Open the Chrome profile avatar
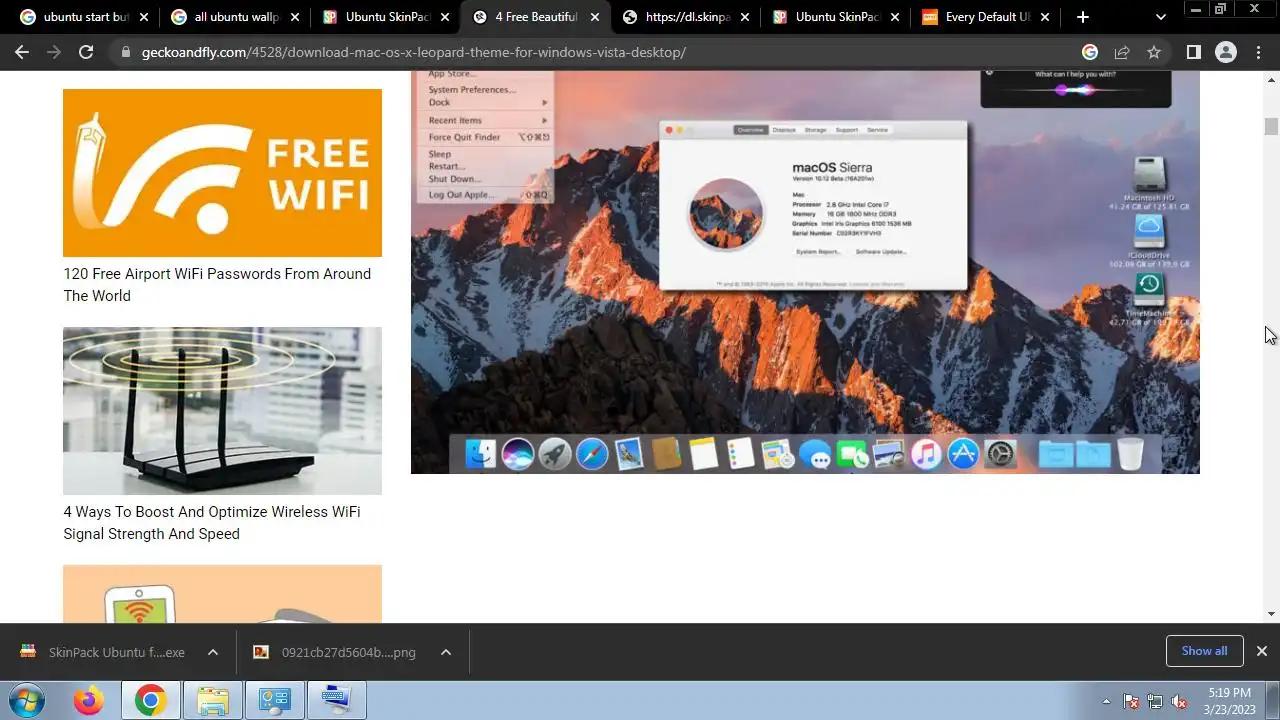This screenshot has height=720, width=1280. point(1226,52)
